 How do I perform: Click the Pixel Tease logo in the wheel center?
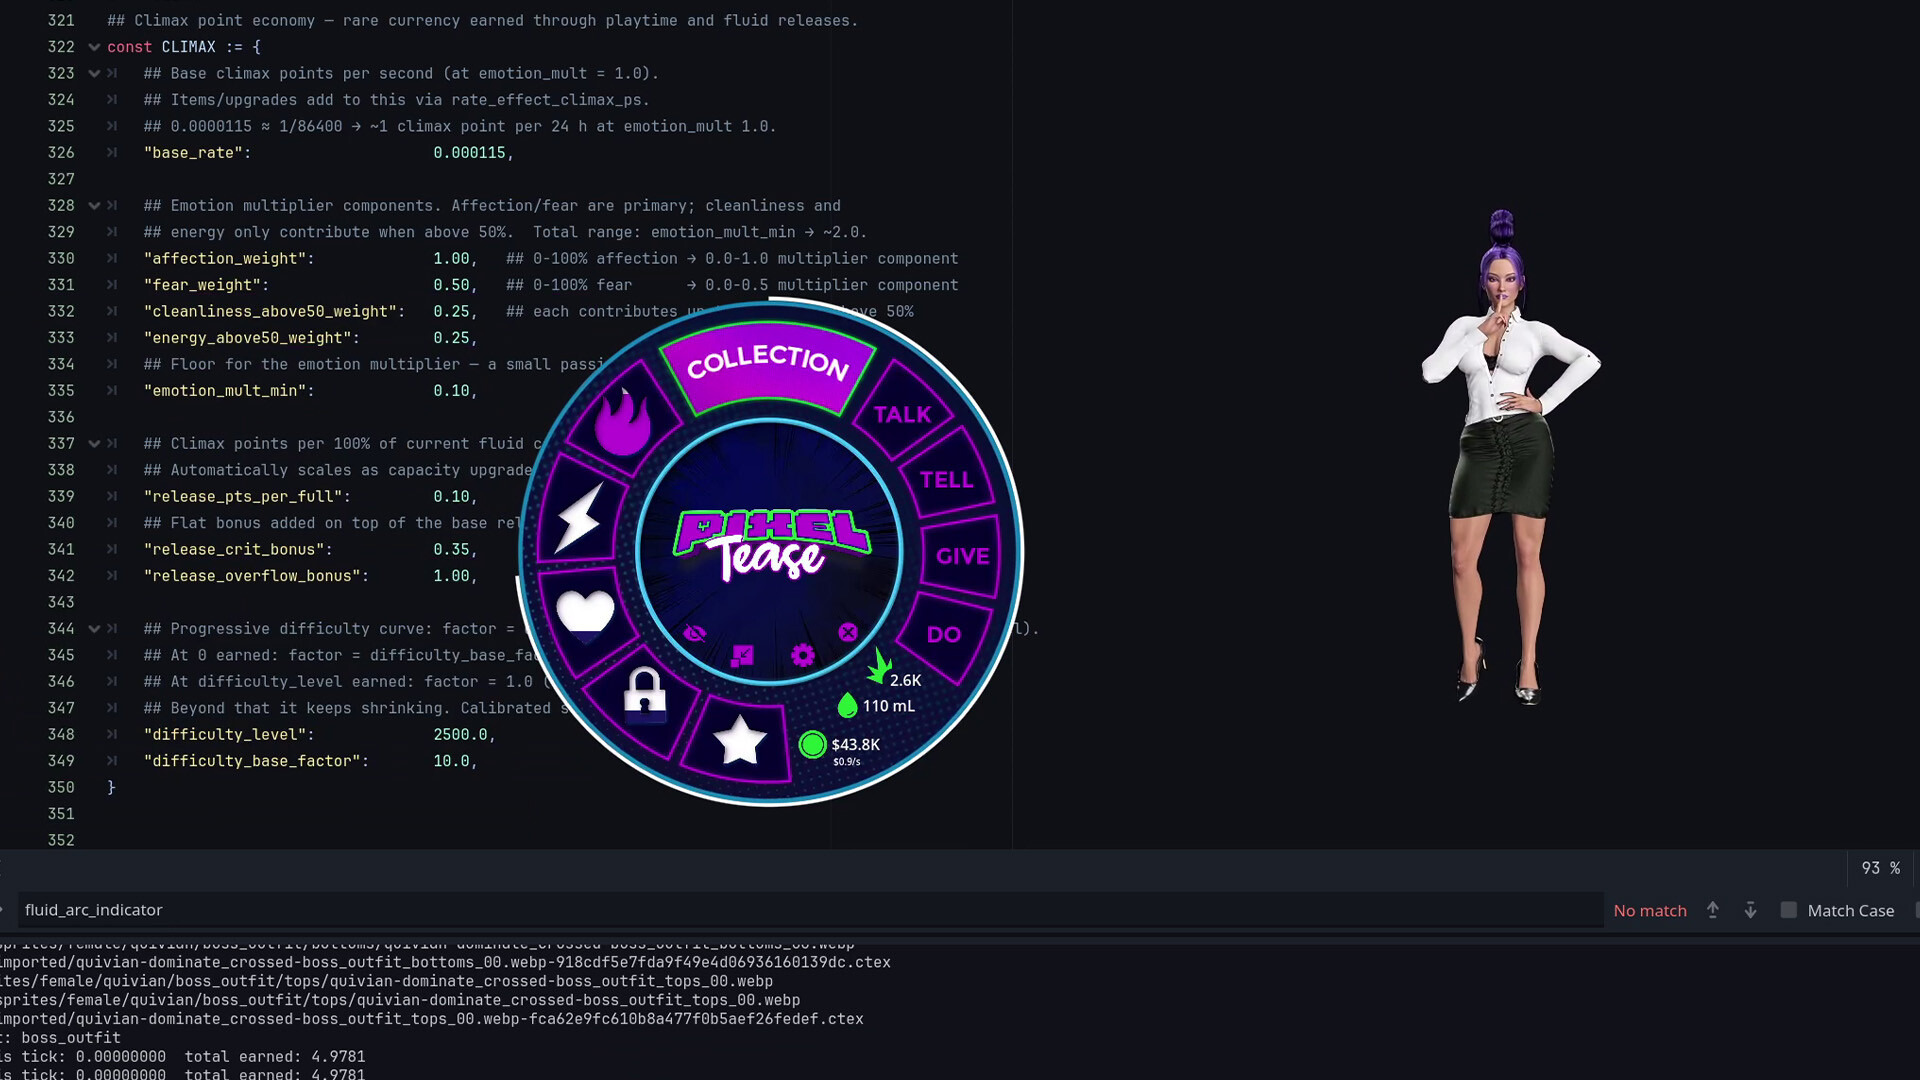pyautogui.click(x=771, y=545)
